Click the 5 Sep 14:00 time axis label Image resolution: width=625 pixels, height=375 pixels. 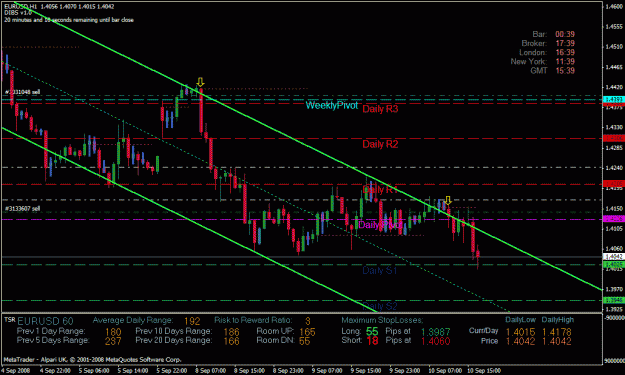point(133,371)
